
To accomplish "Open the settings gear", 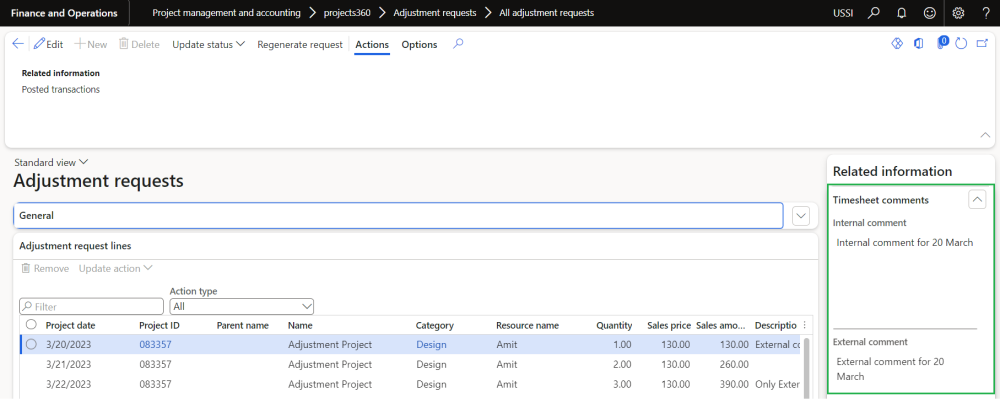I will click(958, 13).
